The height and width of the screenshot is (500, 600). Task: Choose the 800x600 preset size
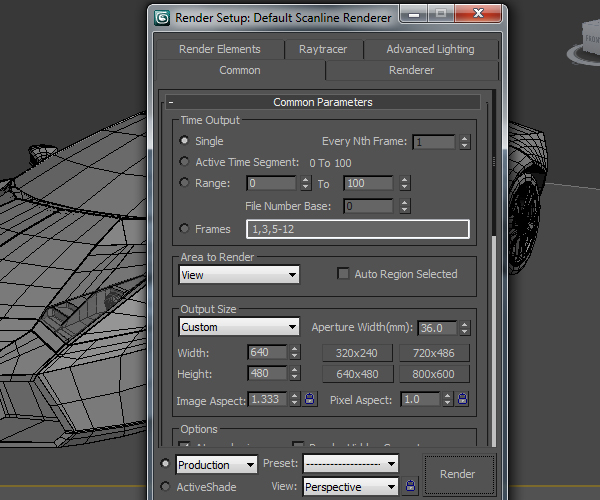click(434, 374)
